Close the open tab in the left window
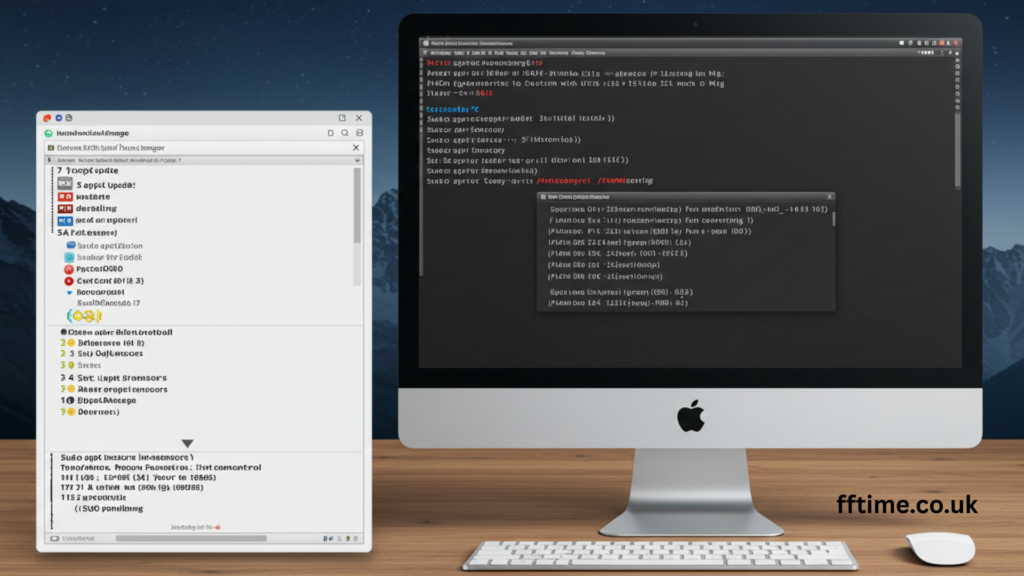The height and width of the screenshot is (576, 1024). (x=356, y=148)
